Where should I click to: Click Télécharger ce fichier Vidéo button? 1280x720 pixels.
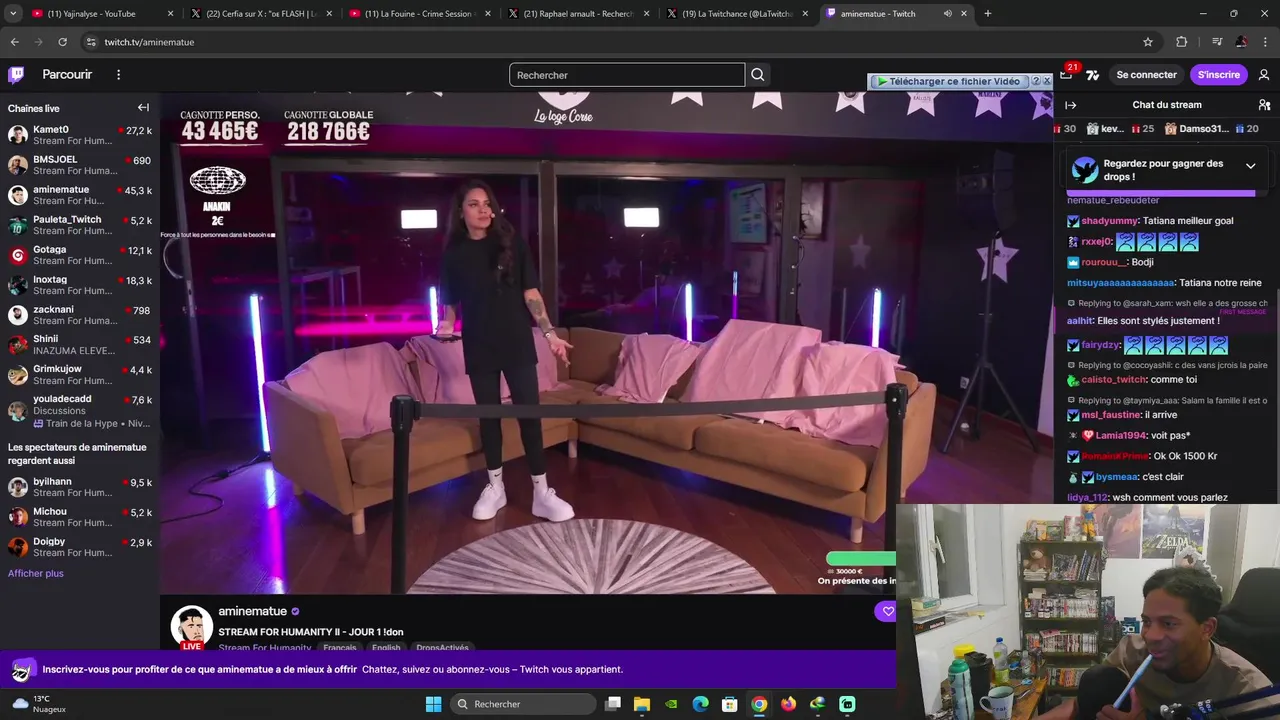(949, 81)
